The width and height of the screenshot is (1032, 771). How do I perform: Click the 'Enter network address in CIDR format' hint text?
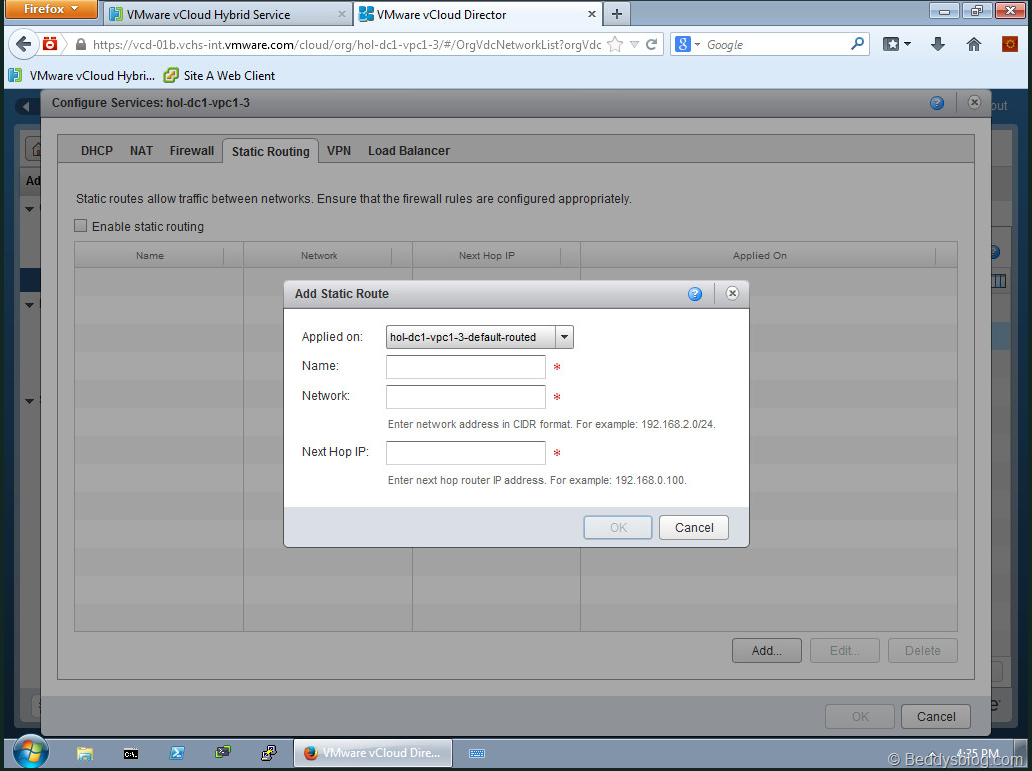(552, 424)
